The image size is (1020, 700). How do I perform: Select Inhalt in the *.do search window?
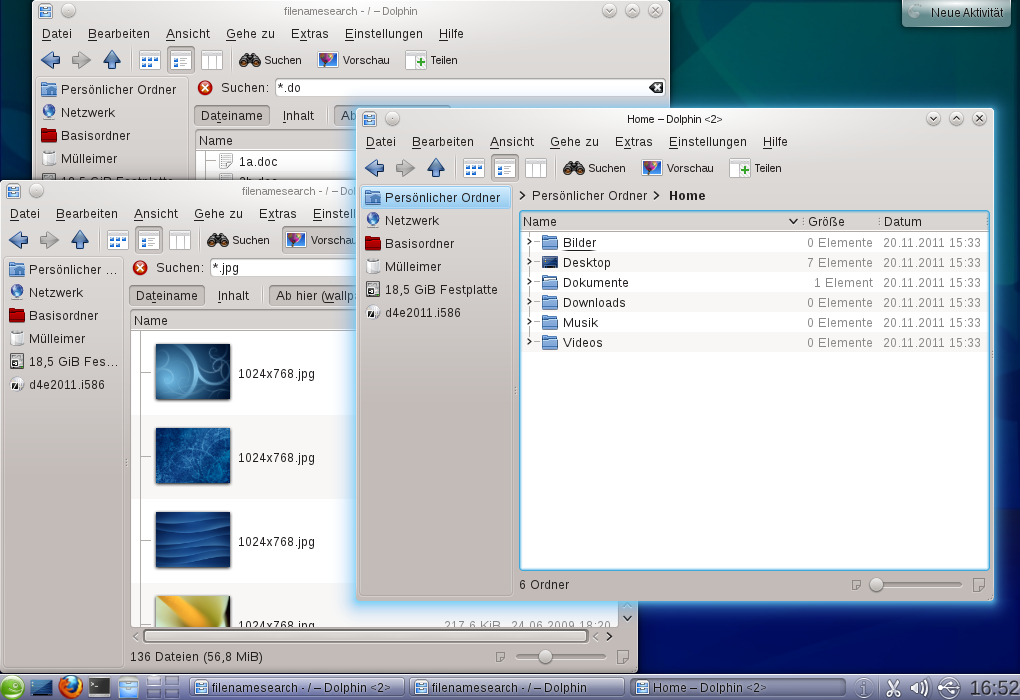[x=298, y=116]
